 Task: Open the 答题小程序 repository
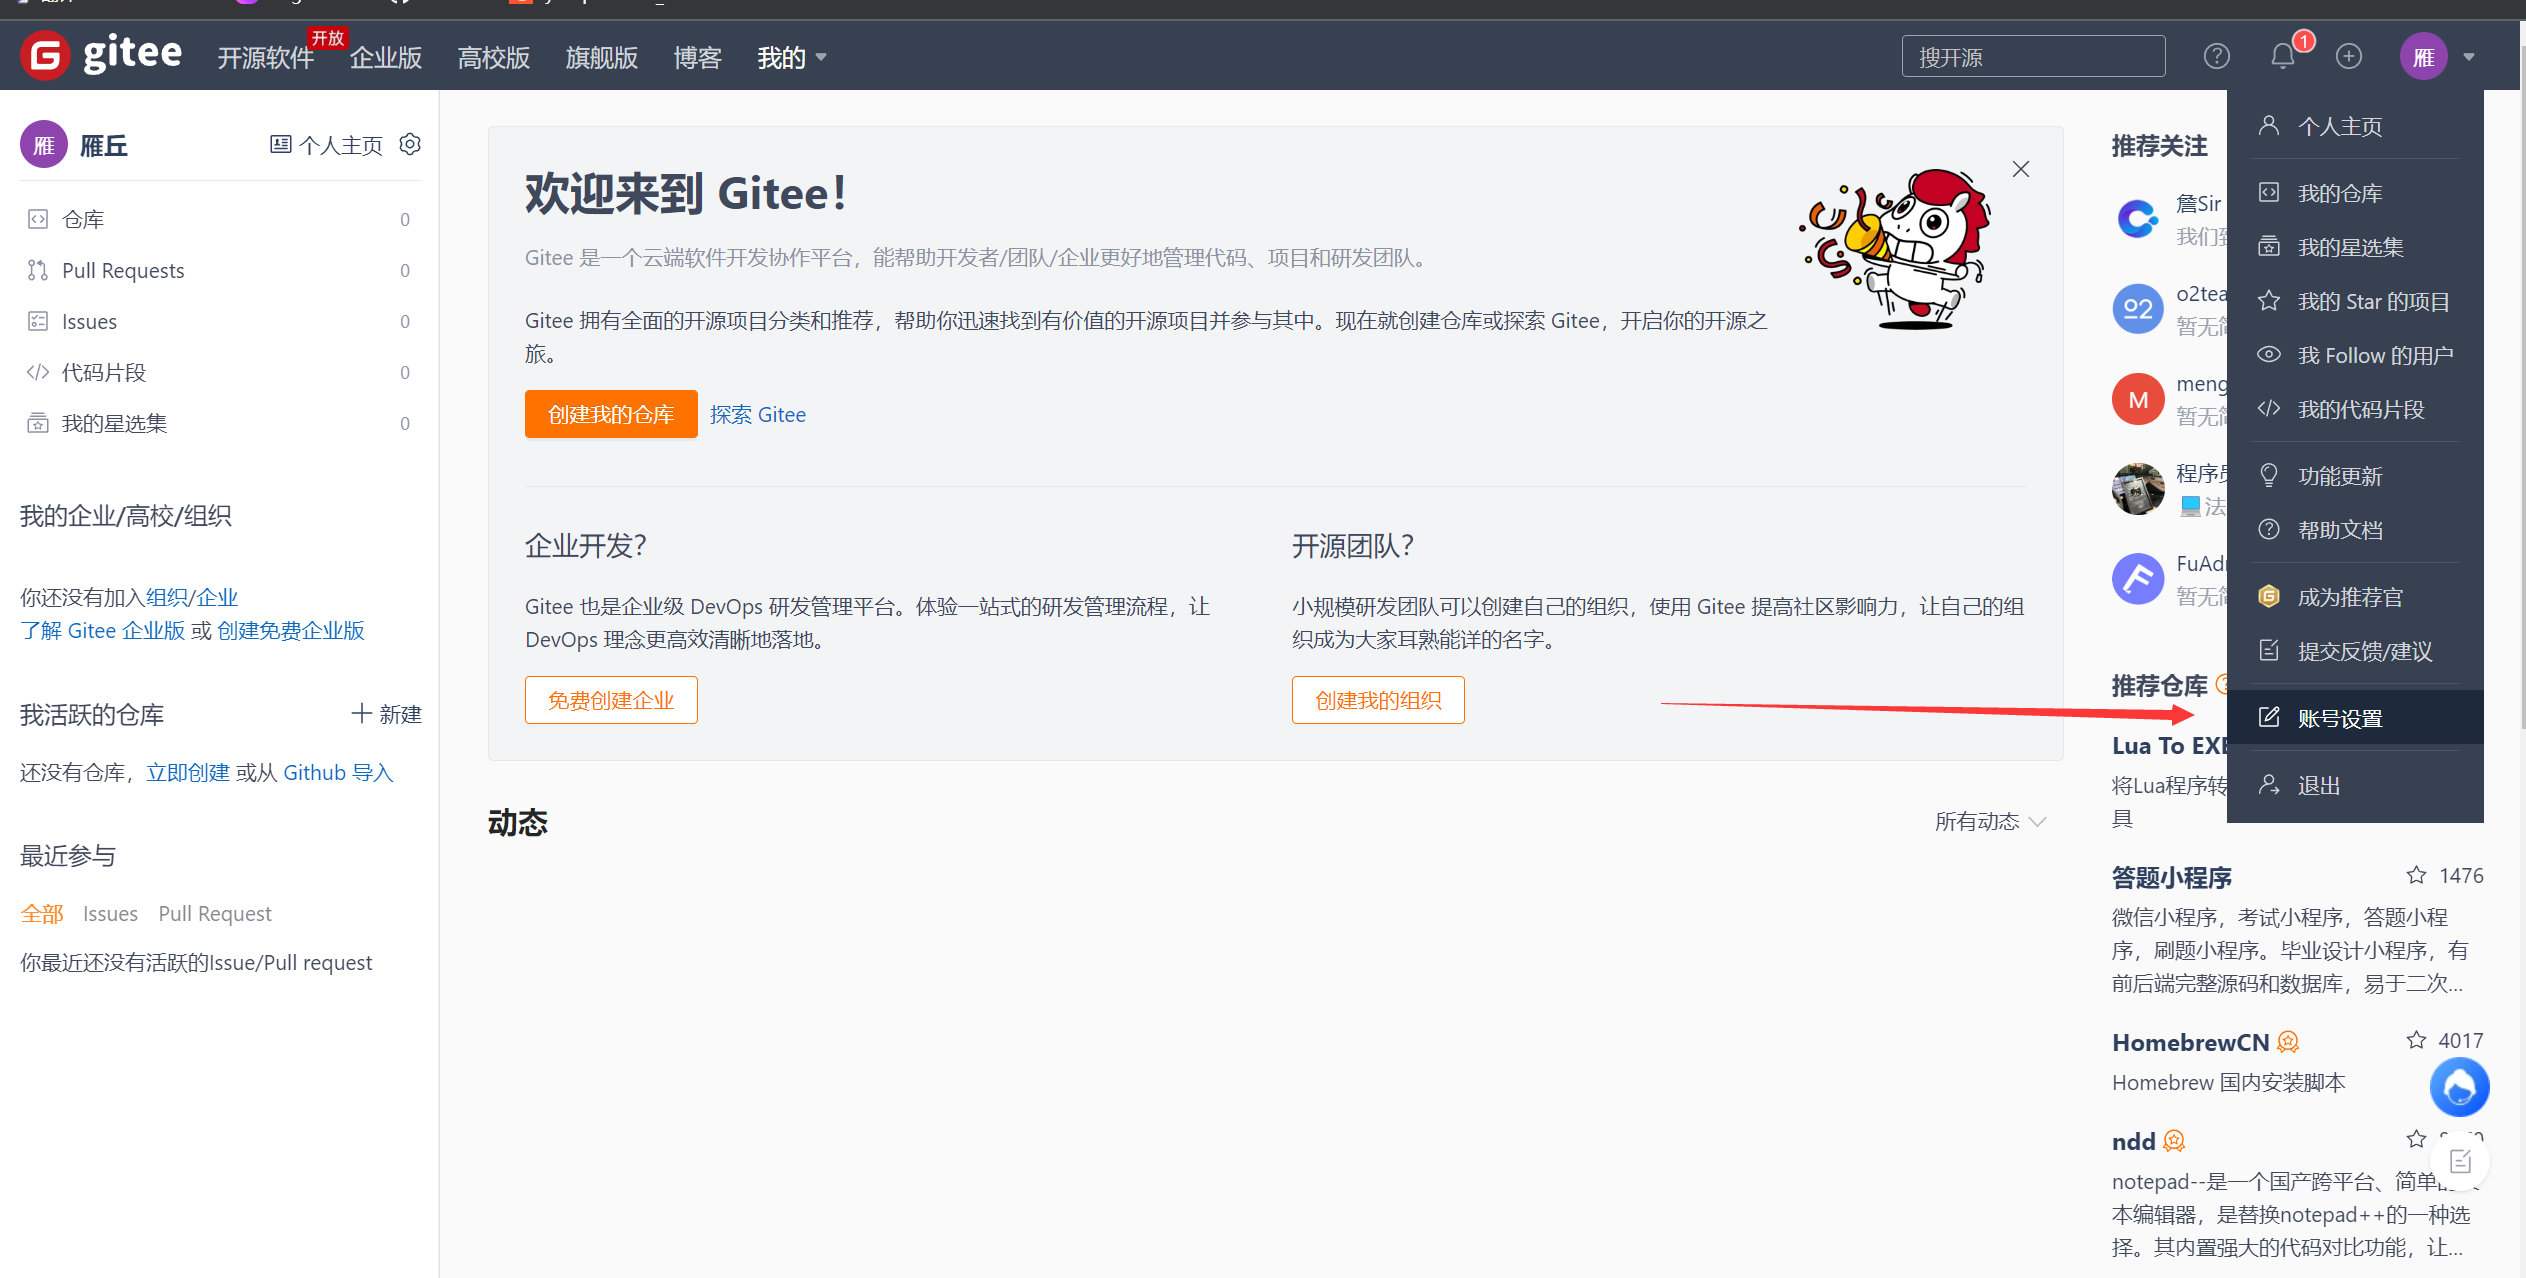pos(2171,877)
